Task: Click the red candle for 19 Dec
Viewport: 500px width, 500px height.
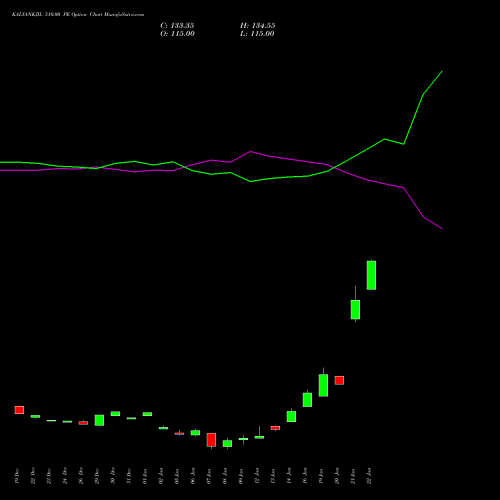Action: (x=19, y=410)
